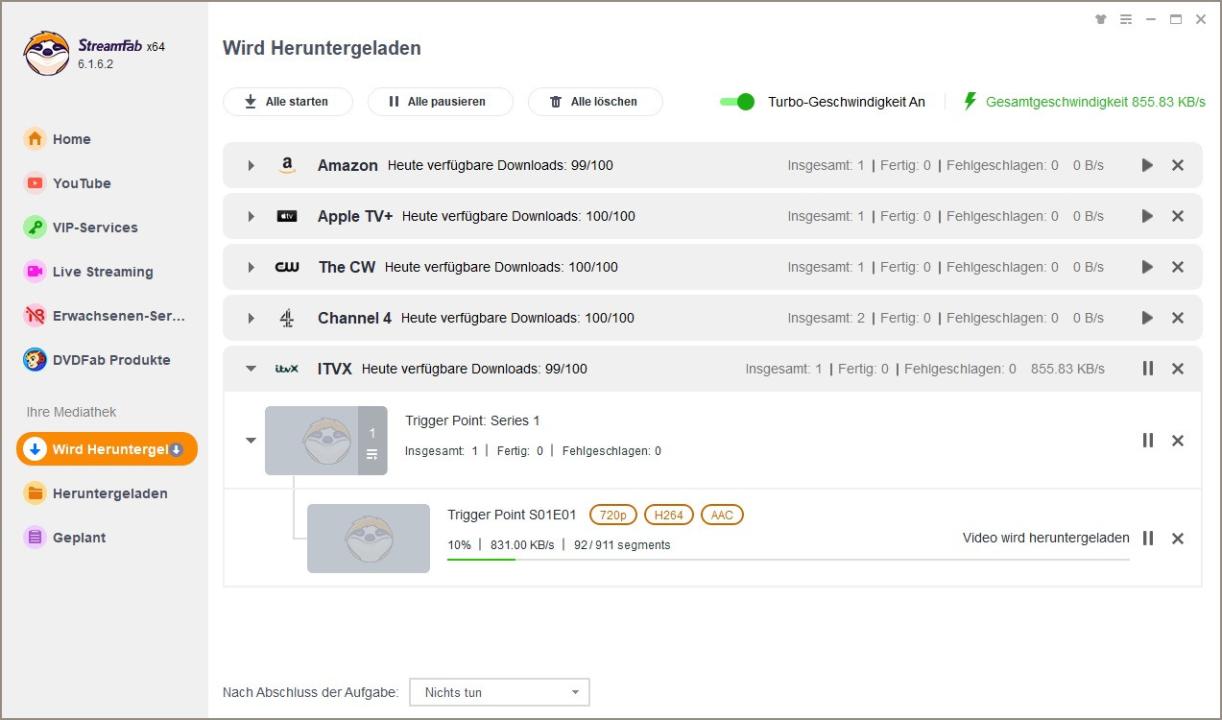Toggle Turbo-Geschwindigkeit switch off
1222x720 pixels.
pyautogui.click(x=737, y=102)
